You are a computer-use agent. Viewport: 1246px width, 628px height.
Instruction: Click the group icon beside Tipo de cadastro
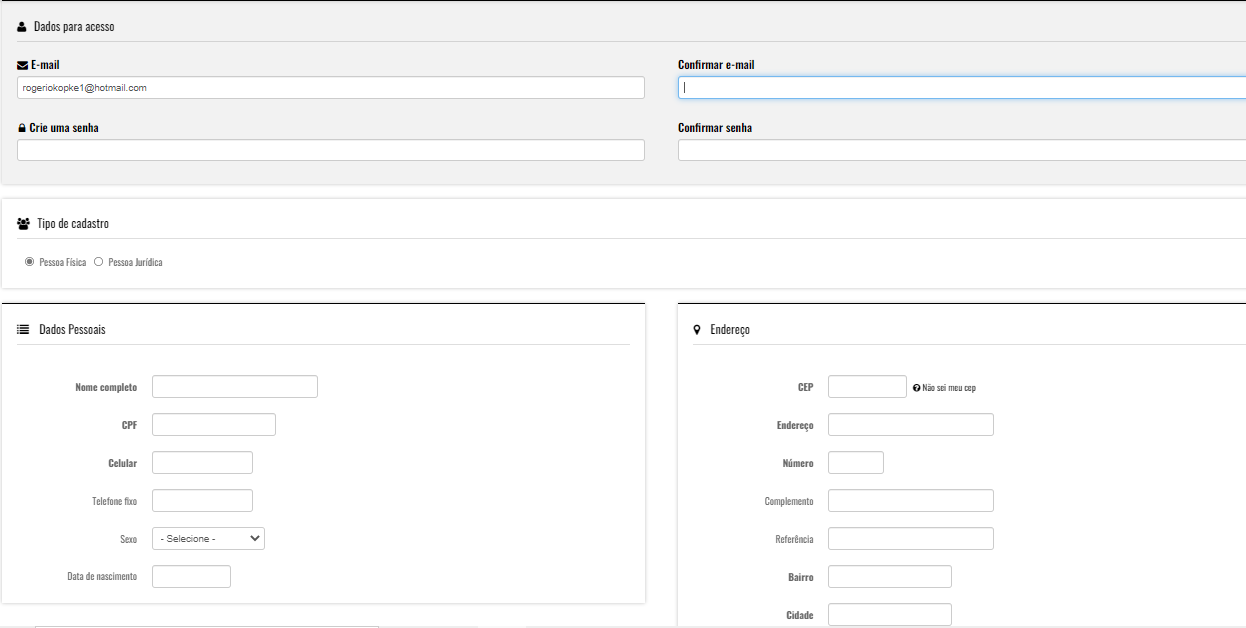pyautogui.click(x=23, y=224)
